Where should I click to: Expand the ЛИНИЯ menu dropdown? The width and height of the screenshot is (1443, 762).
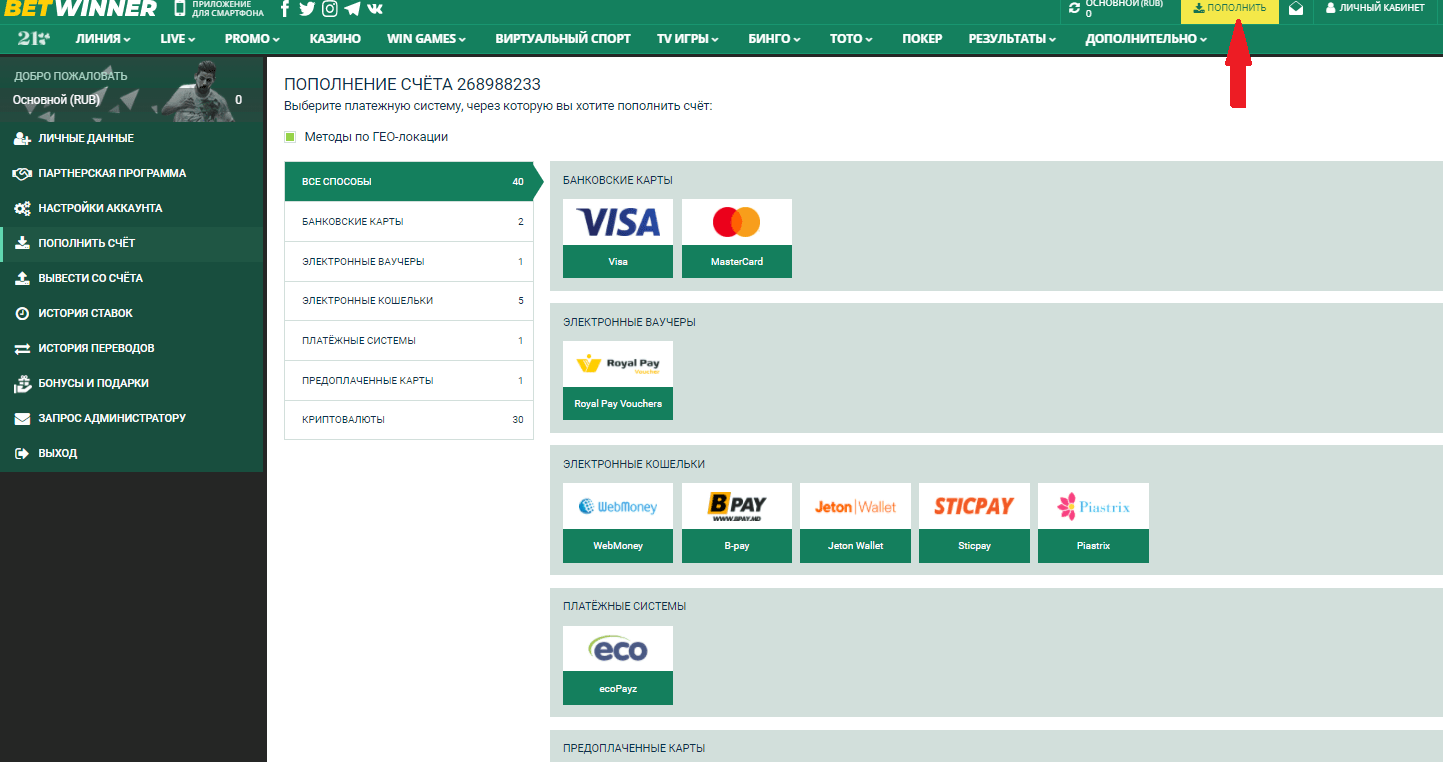tap(104, 39)
